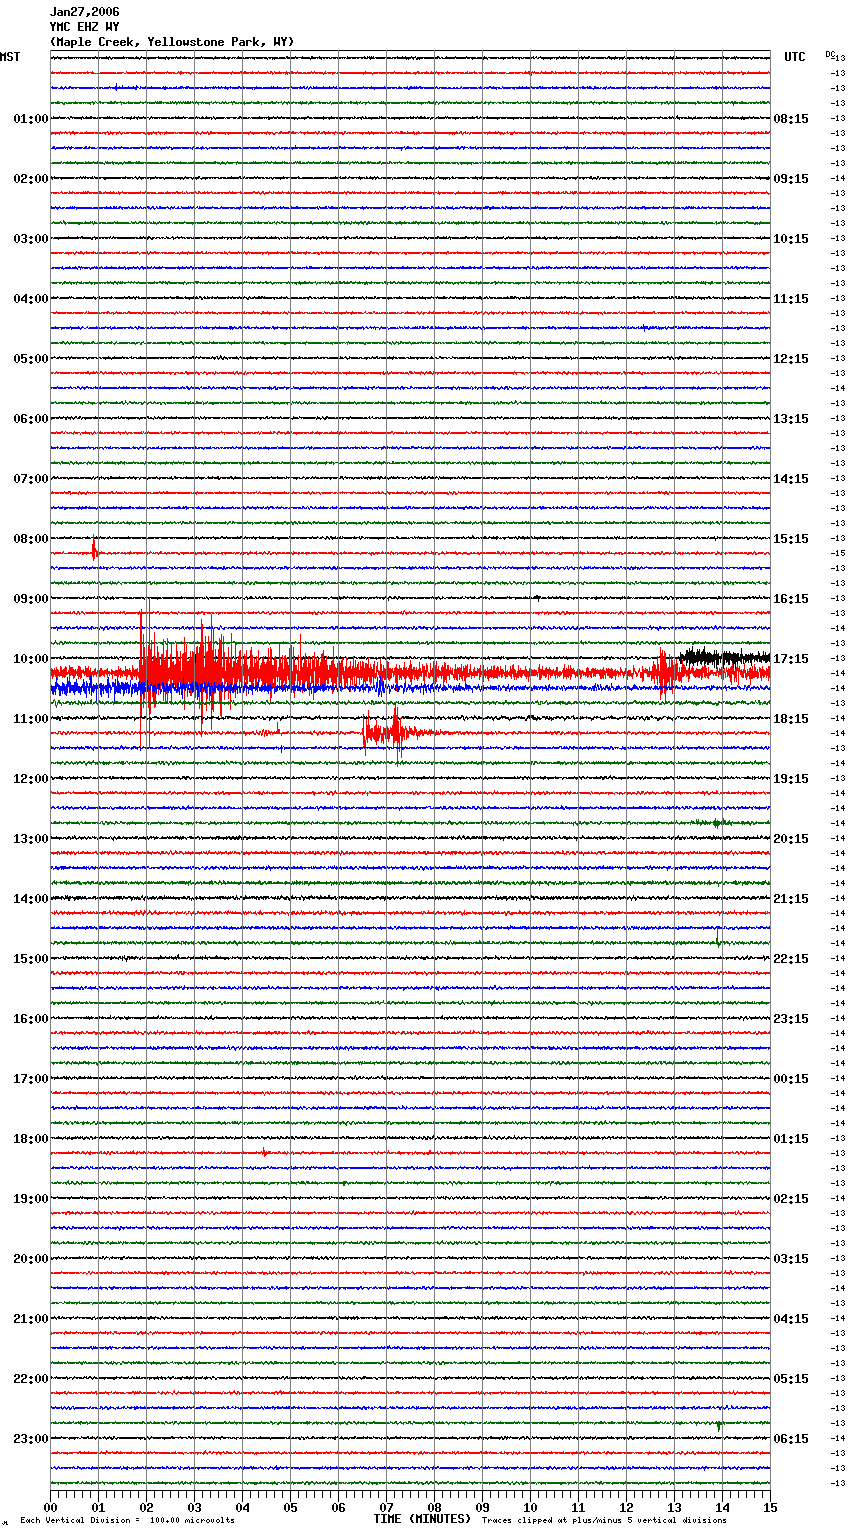
Task: Click the '07' tick on the minutes axis
Action: coord(387,1507)
